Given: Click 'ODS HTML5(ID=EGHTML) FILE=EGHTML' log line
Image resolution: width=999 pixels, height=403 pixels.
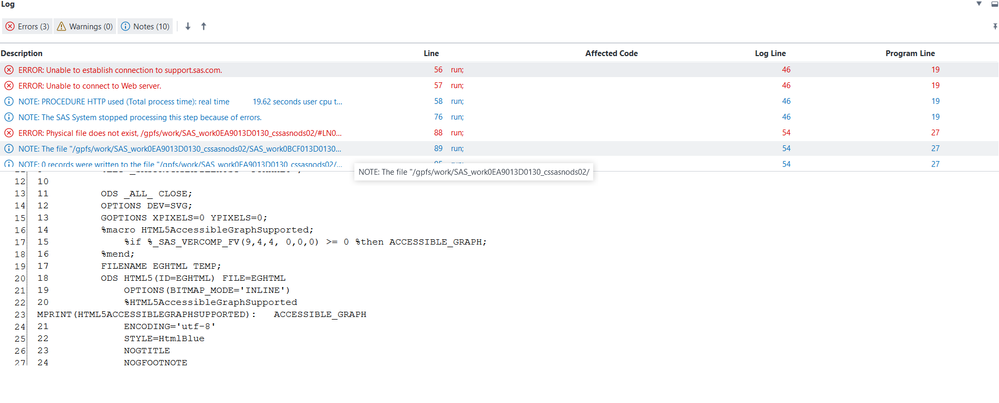Looking at the screenshot, I should tap(193, 278).
